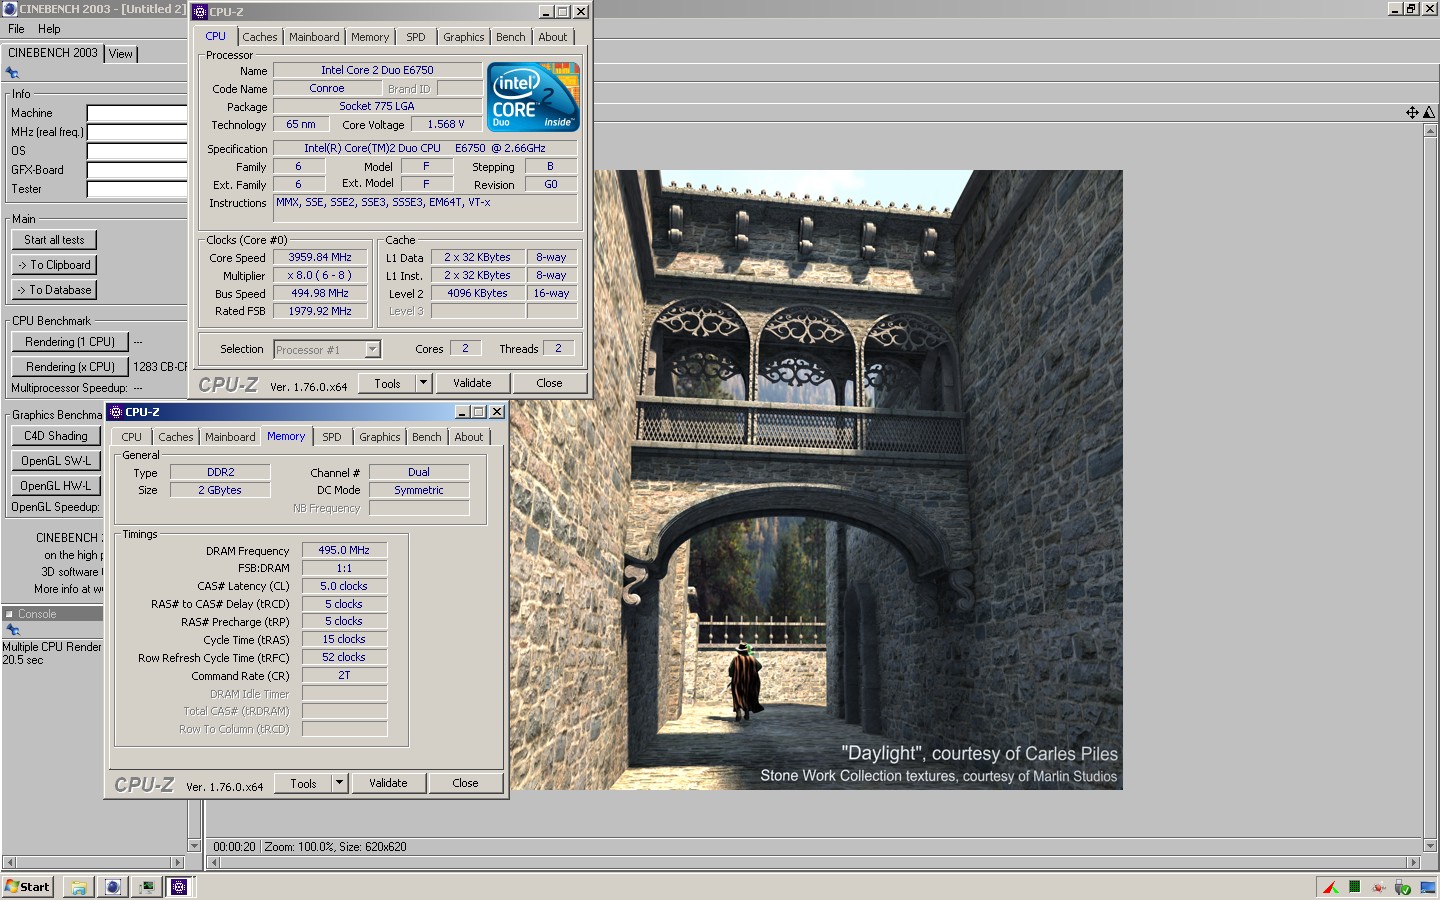Open Tools dropdown arrow in CPU-Z CPU window
Image resolution: width=1440 pixels, height=900 pixels.
423,383
